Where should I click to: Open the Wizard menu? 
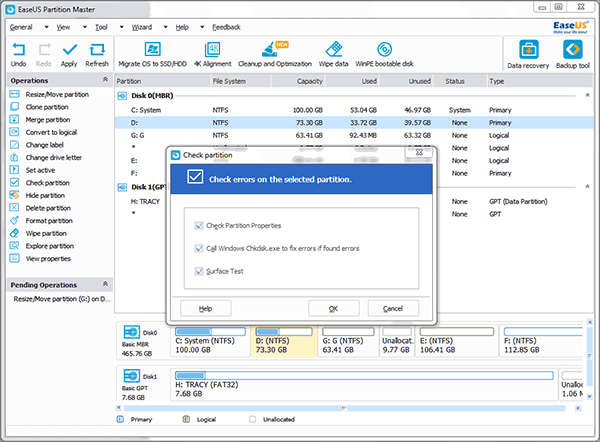[142, 27]
